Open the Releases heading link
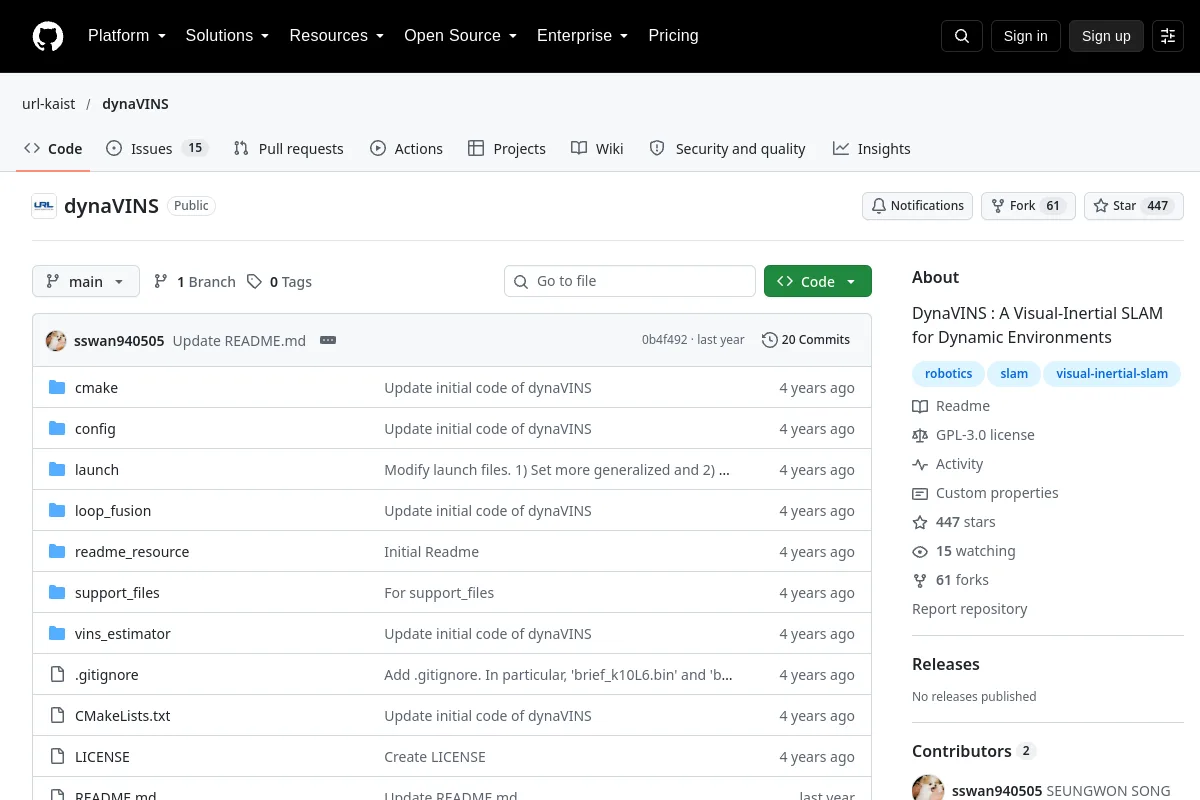Viewport: 1200px width, 800px height. 946,664
